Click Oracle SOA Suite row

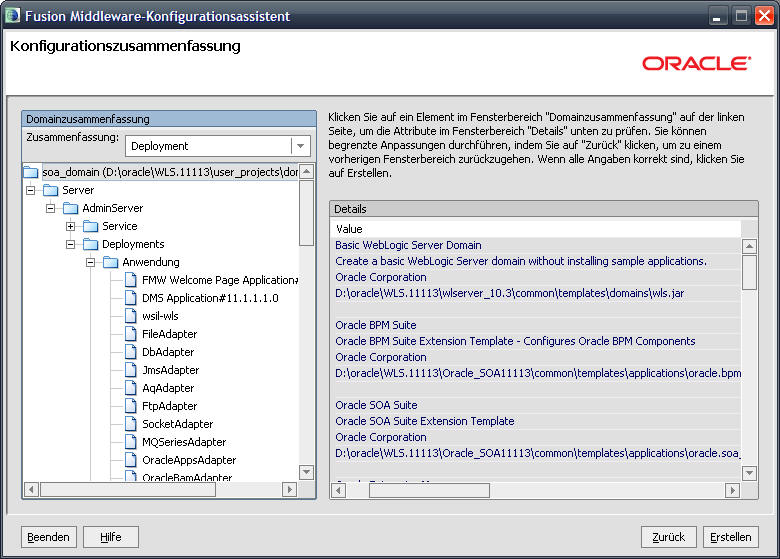coord(536,405)
